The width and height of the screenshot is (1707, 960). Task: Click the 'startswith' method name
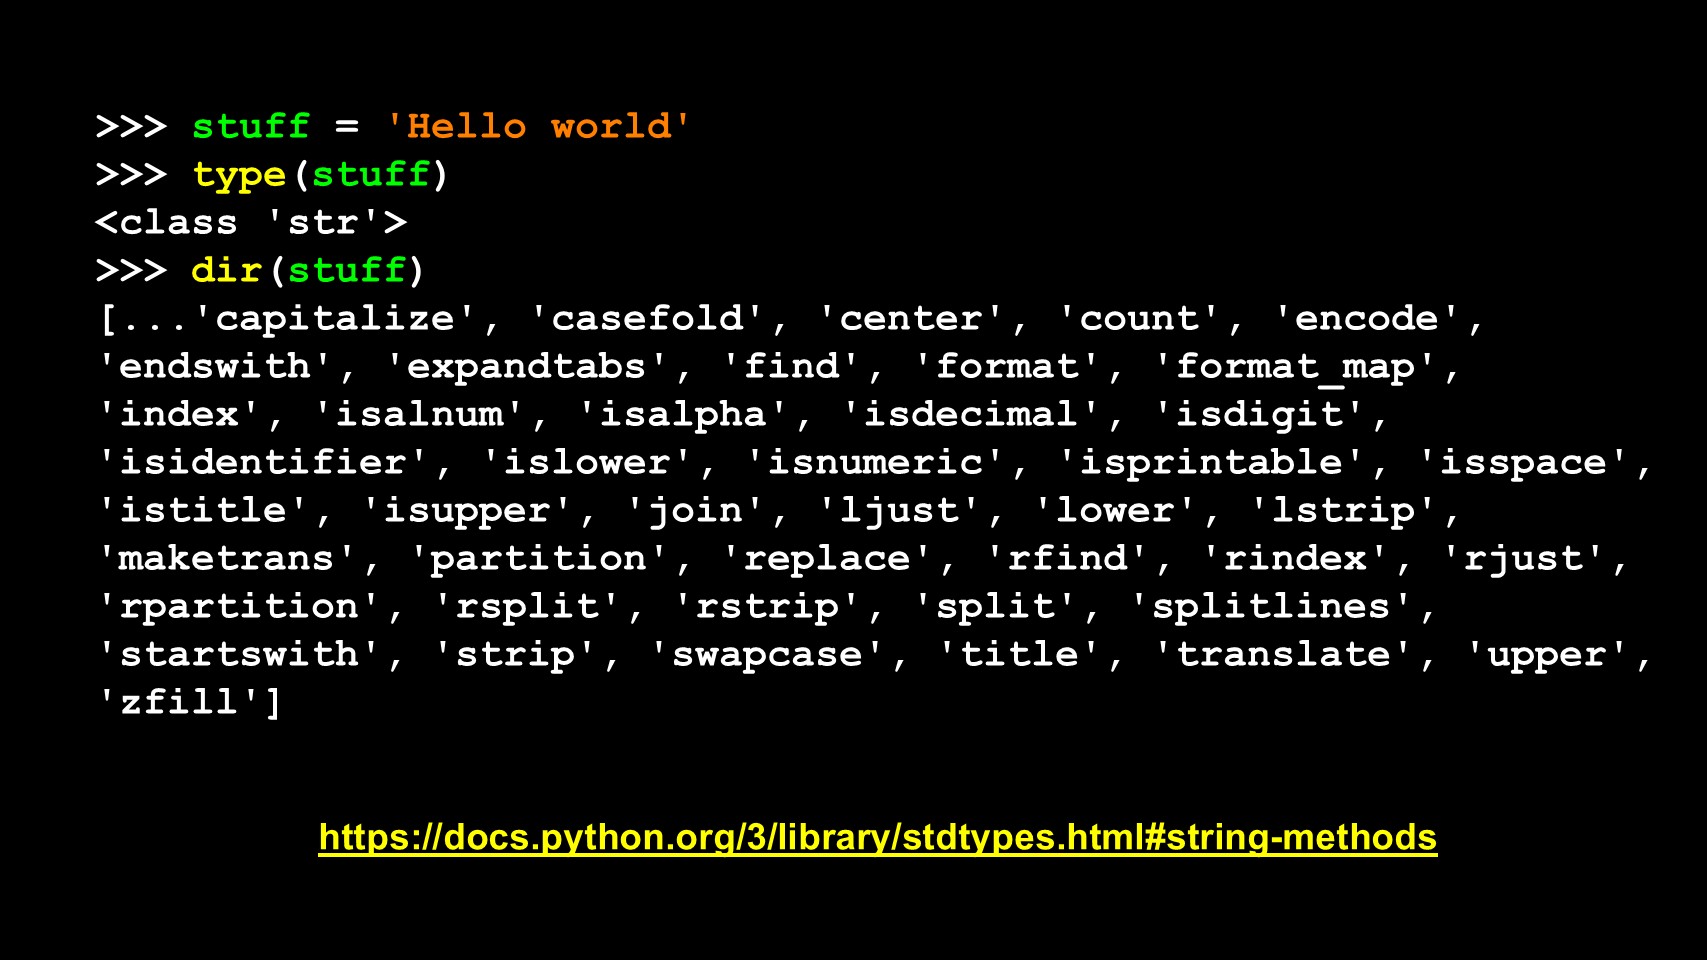[239, 654]
